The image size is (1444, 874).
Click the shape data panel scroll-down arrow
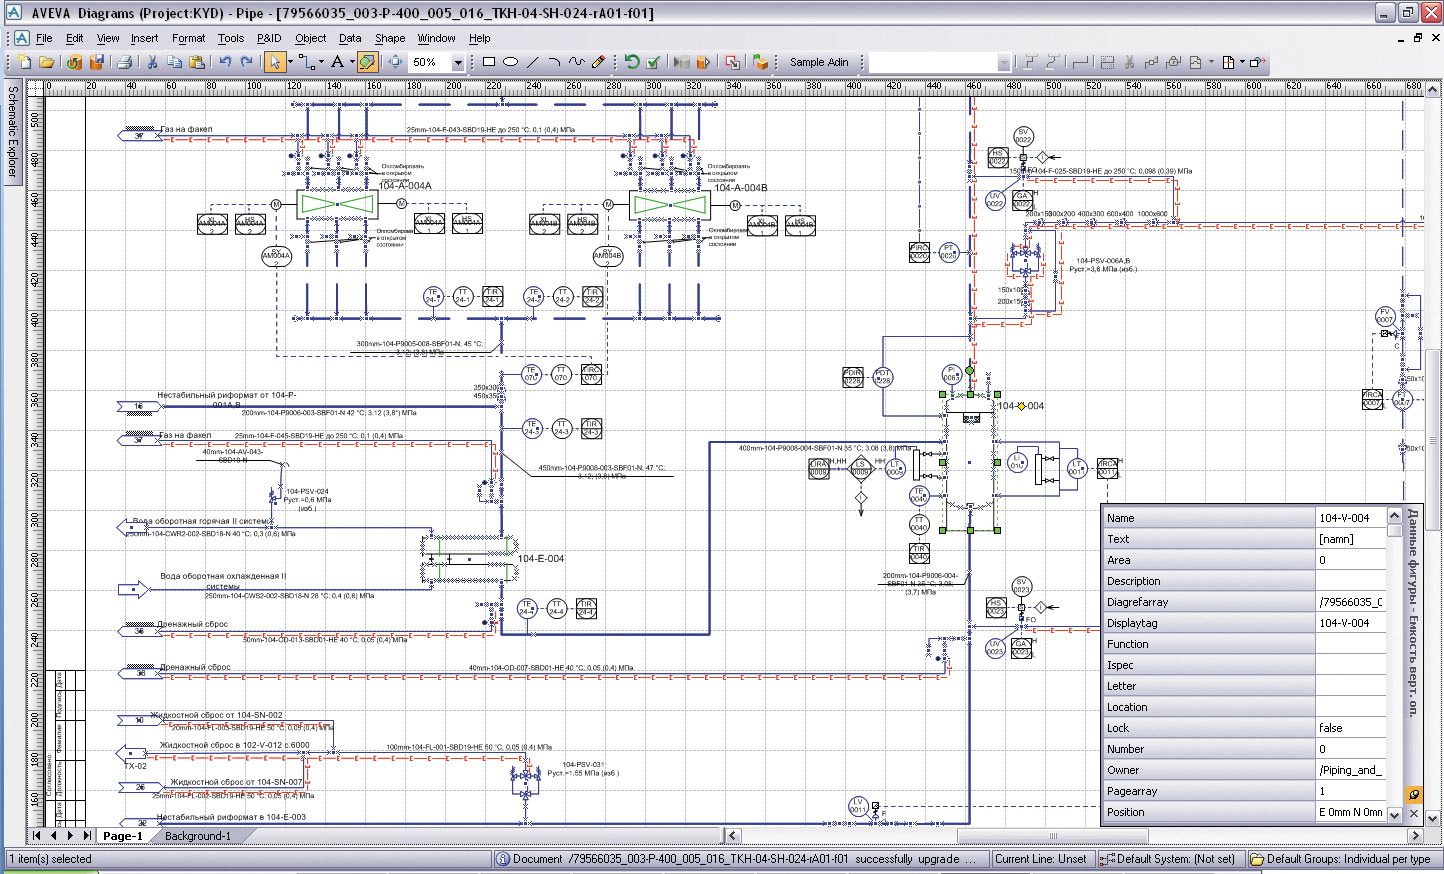pyautogui.click(x=1395, y=815)
